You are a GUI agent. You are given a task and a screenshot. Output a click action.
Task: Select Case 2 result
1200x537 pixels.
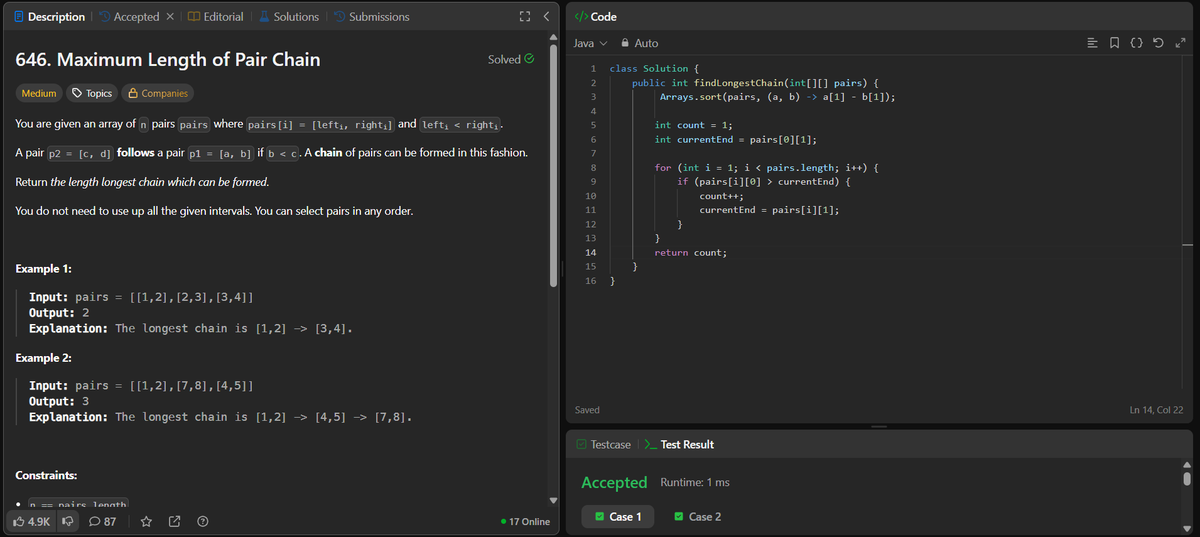click(697, 516)
